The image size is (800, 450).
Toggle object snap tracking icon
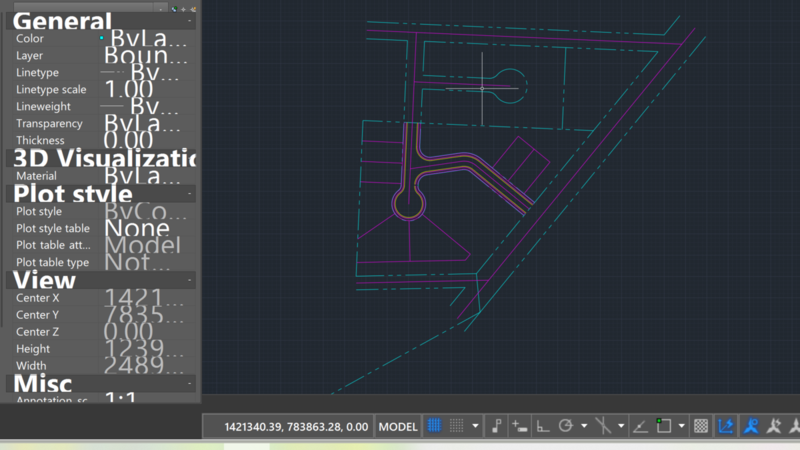click(x=640, y=426)
